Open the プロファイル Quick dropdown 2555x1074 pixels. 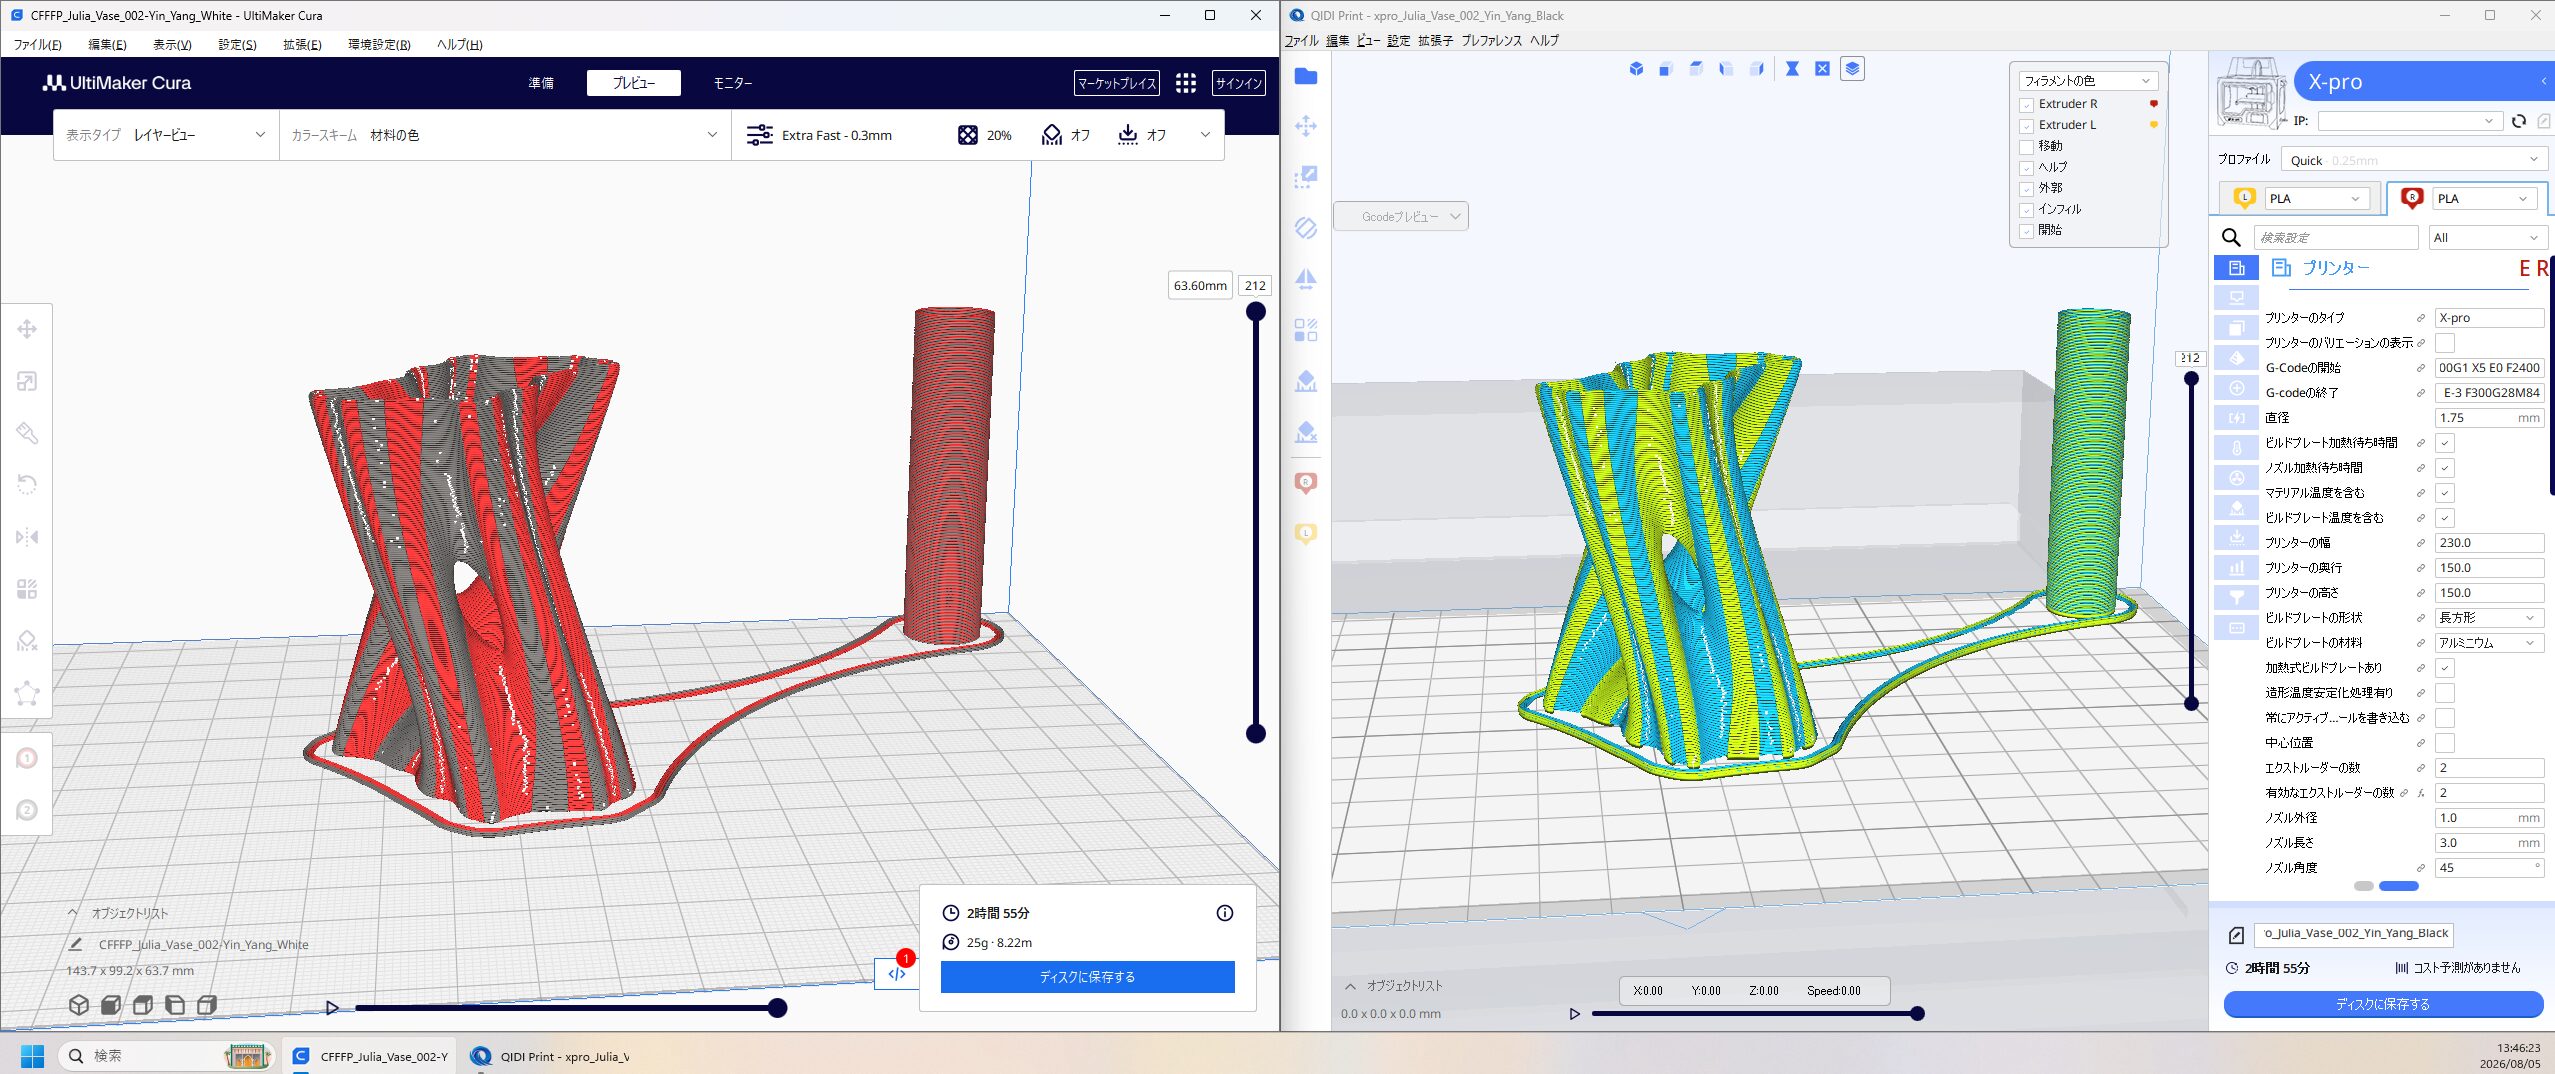tap(2413, 160)
